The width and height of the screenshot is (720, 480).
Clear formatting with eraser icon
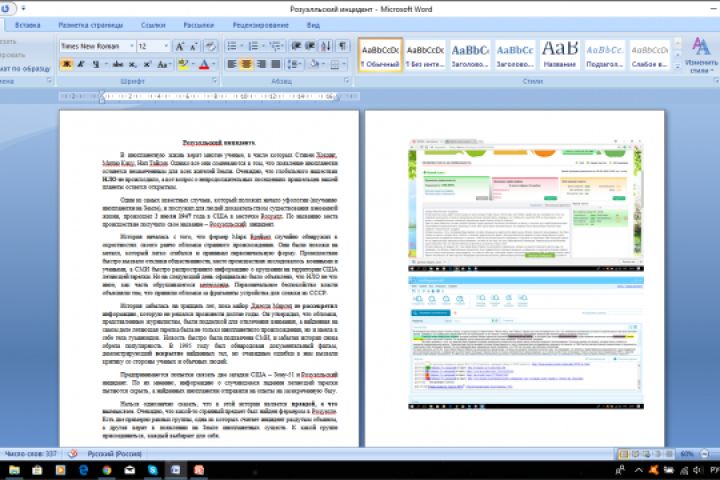click(210, 46)
